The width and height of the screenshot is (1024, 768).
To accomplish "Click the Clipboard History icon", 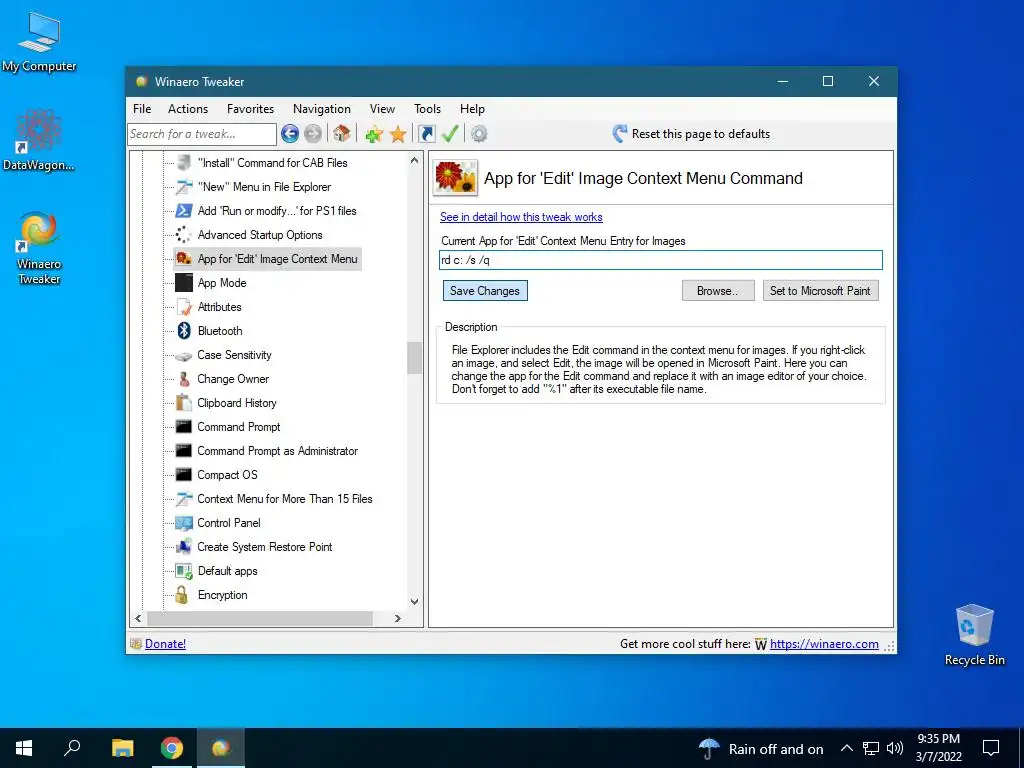I will point(184,403).
